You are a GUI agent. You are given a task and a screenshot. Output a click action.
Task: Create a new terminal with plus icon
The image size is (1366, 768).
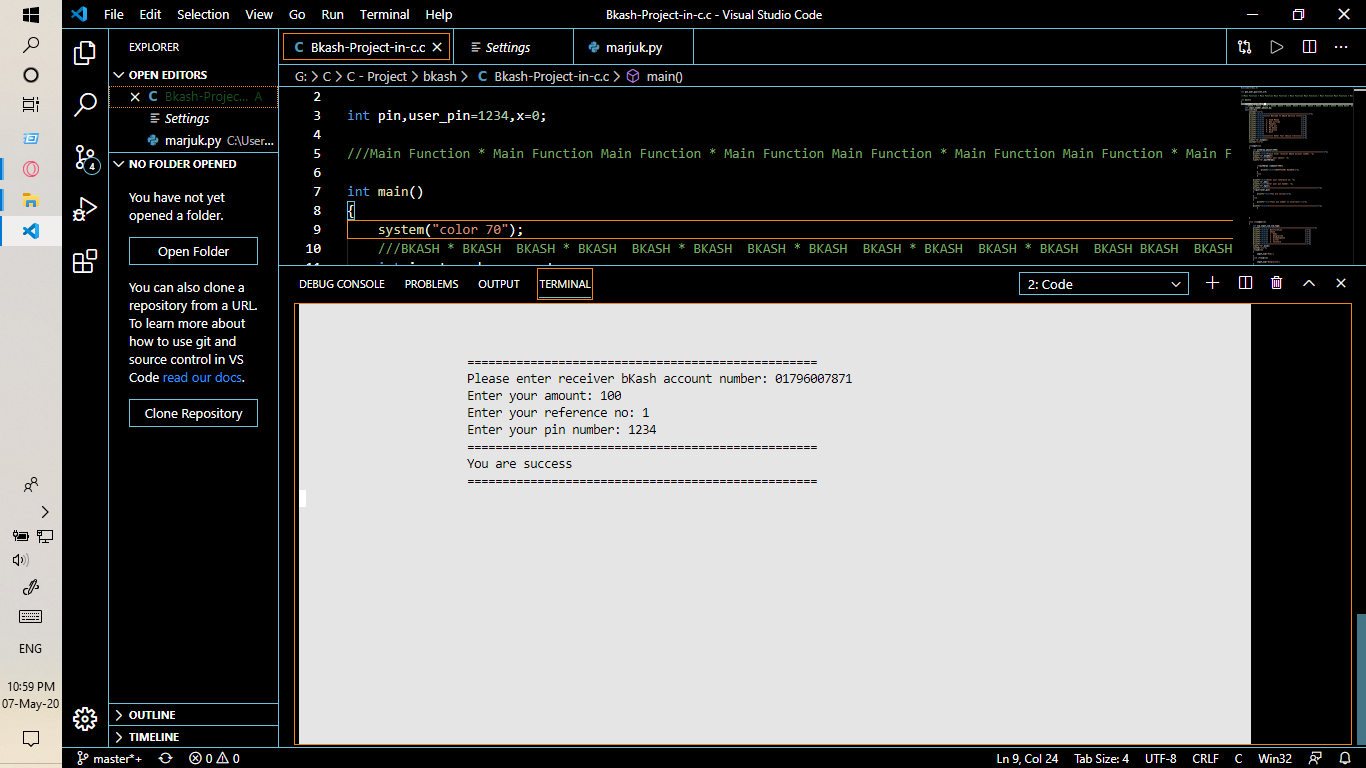(1213, 283)
